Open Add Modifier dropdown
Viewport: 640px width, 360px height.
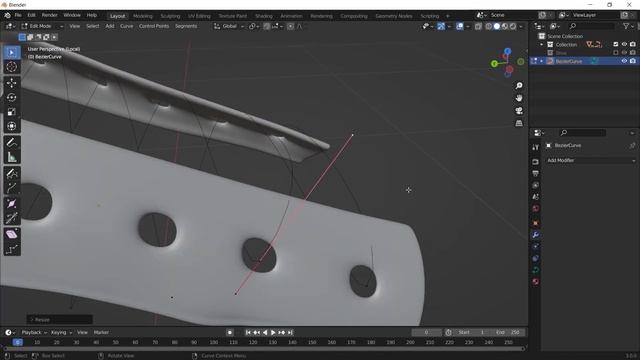(591, 160)
